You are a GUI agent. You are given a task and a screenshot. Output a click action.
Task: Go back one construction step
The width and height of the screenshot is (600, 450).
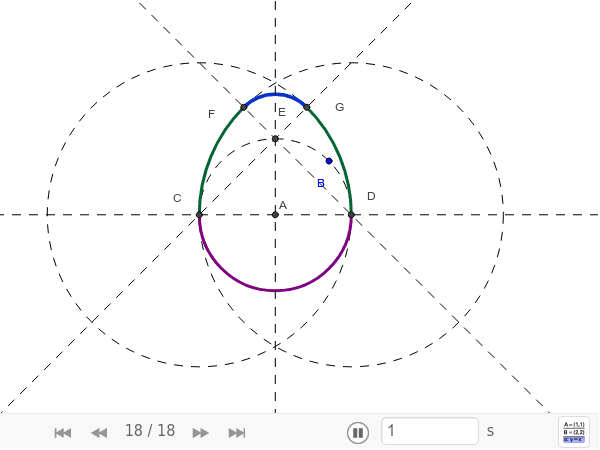coord(99,433)
